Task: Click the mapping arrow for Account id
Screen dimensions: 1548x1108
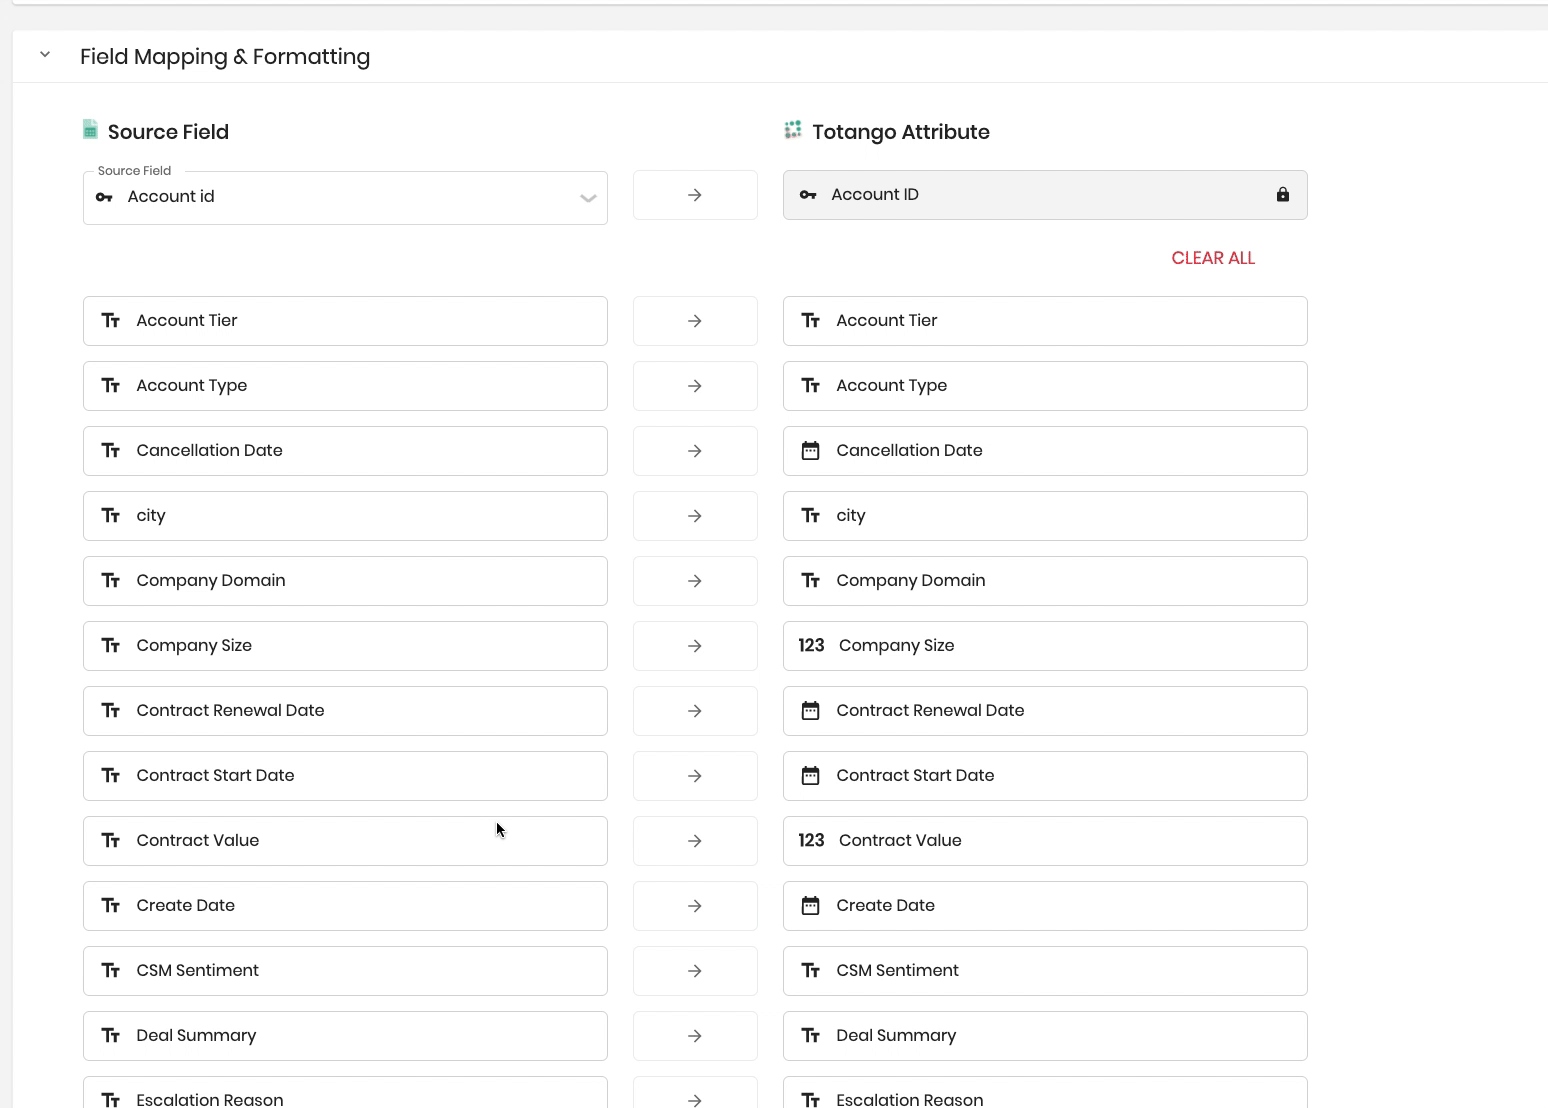Action: click(x=695, y=195)
